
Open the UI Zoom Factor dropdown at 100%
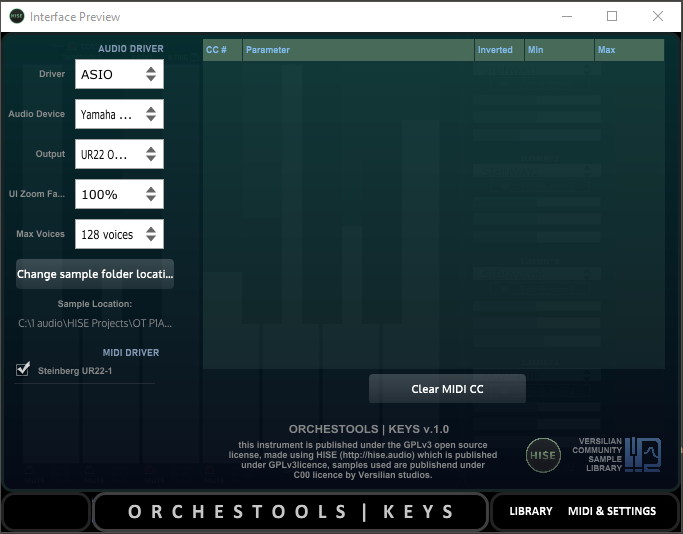coord(119,194)
